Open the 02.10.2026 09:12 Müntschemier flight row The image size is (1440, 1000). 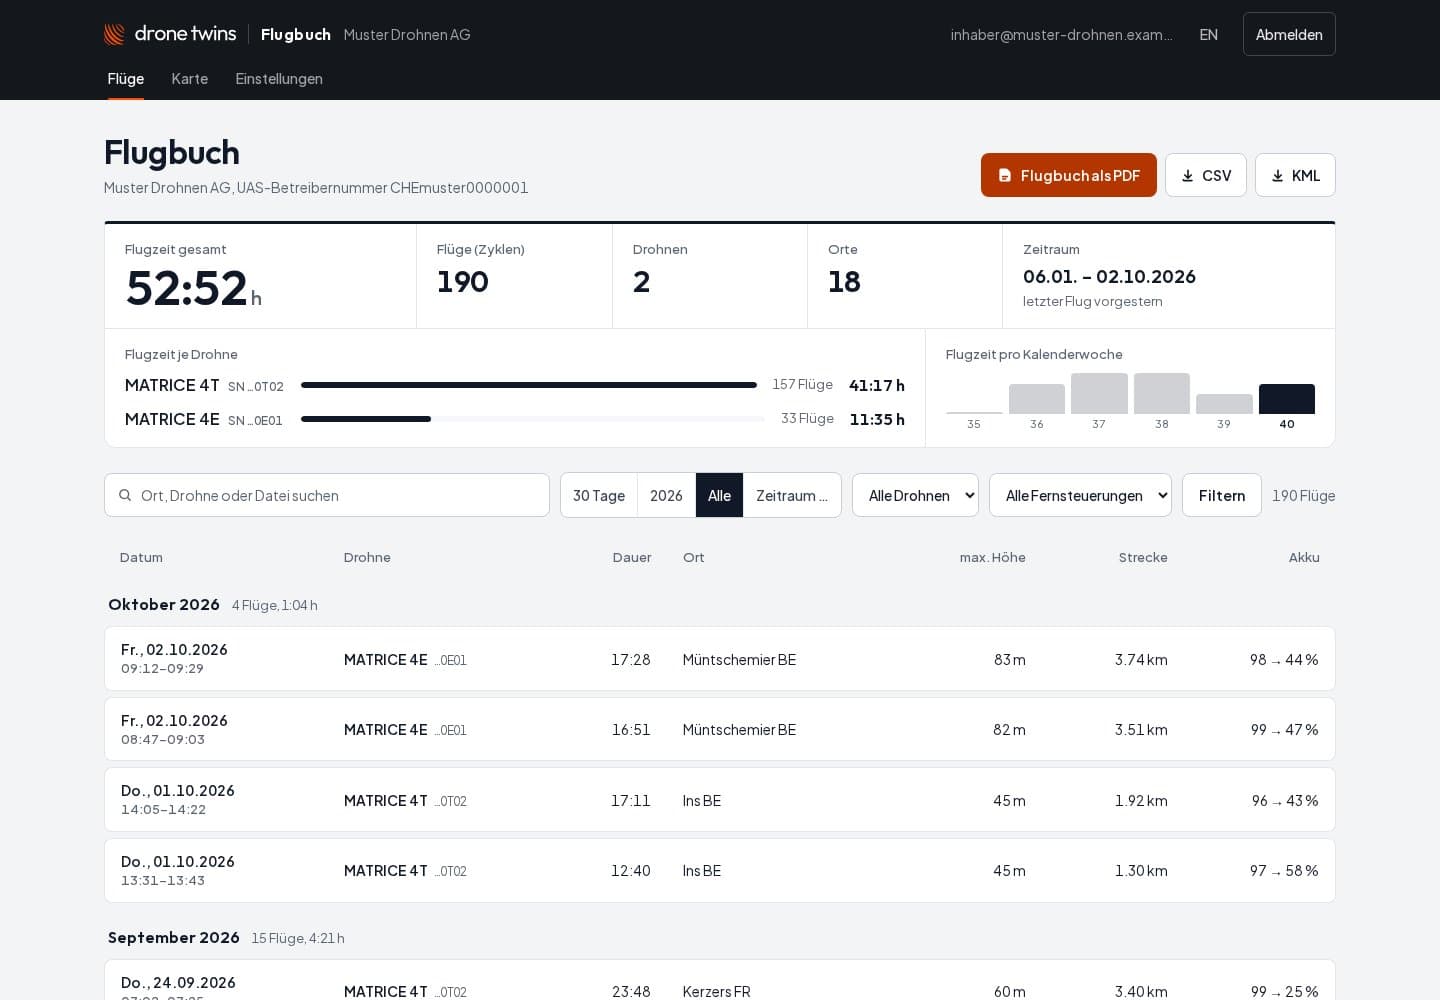[x=720, y=659]
